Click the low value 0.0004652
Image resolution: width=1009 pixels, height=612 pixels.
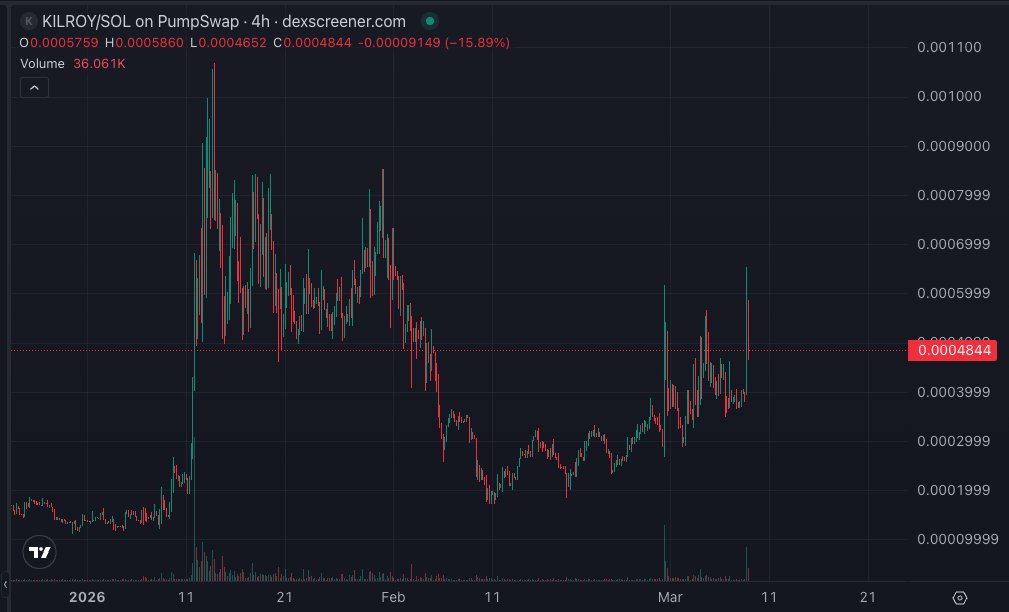click(x=232, y=42)
